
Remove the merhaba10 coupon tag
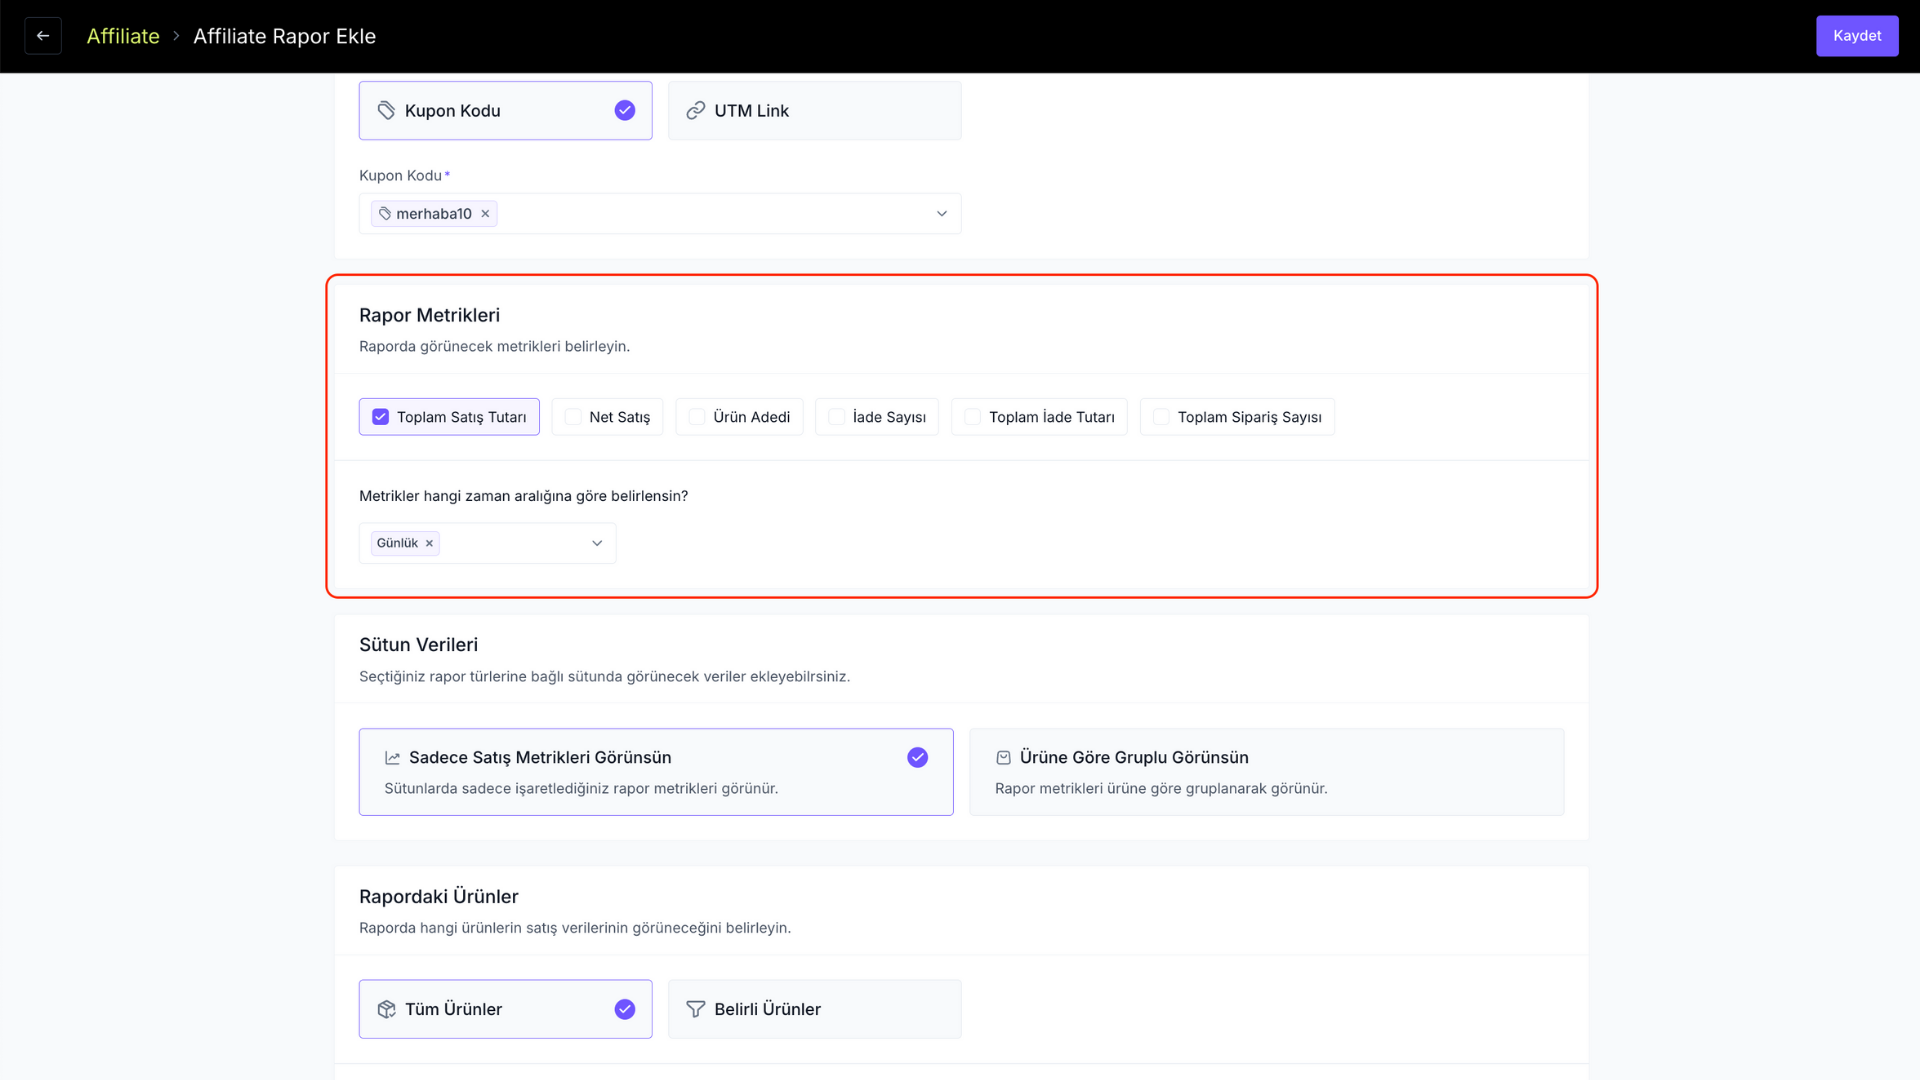point(485,214)
